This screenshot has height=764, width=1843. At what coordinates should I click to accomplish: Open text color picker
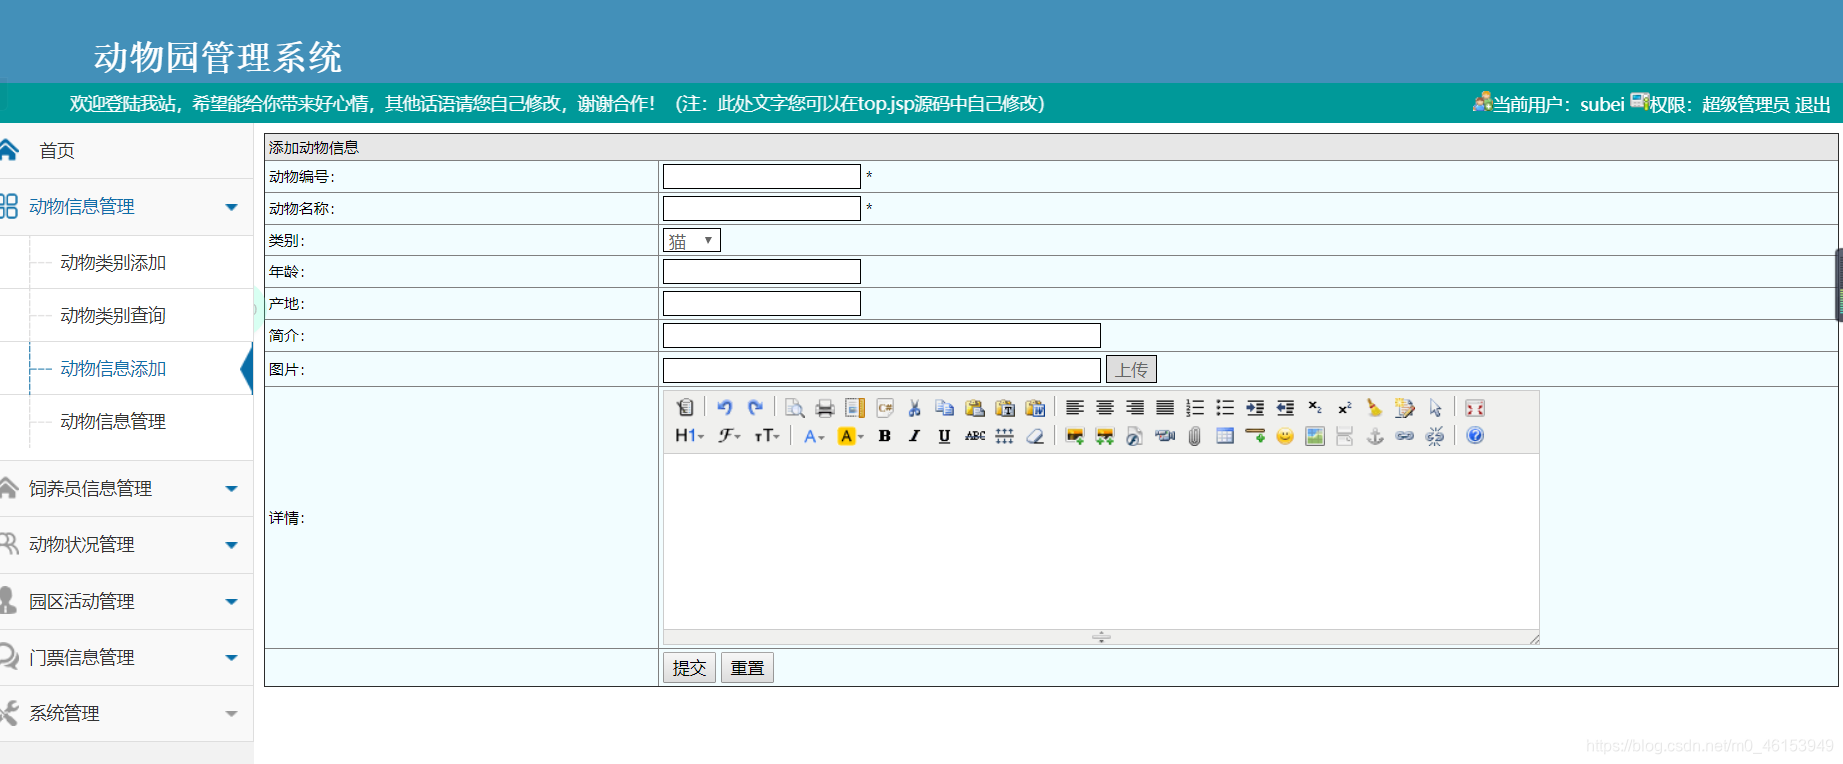[815, 436]
